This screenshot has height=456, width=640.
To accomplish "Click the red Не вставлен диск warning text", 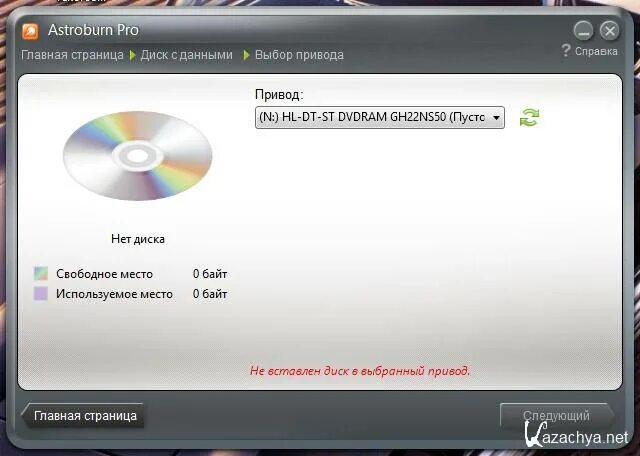I will 360,371.
